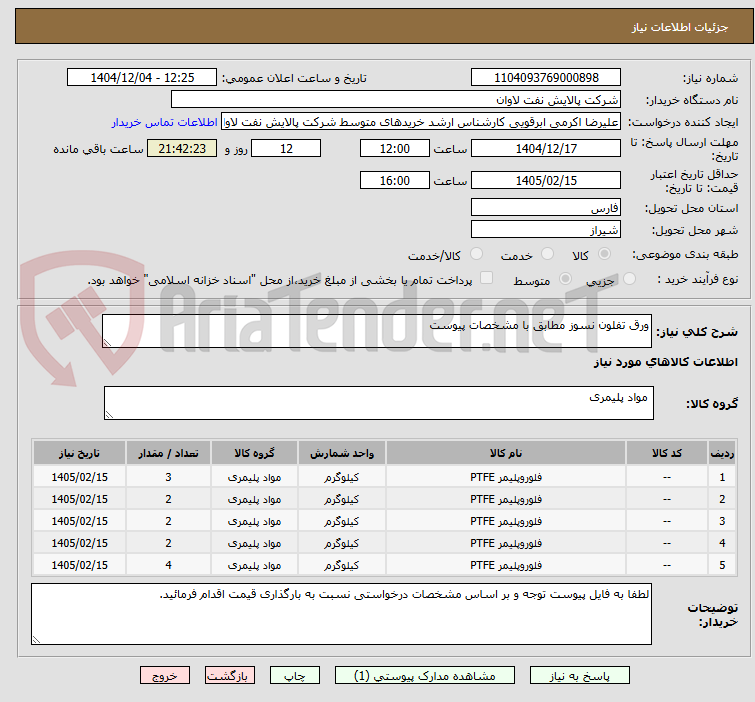Click row number 2 cell
This screenshot has height=702, width=755.
point(722,499)
